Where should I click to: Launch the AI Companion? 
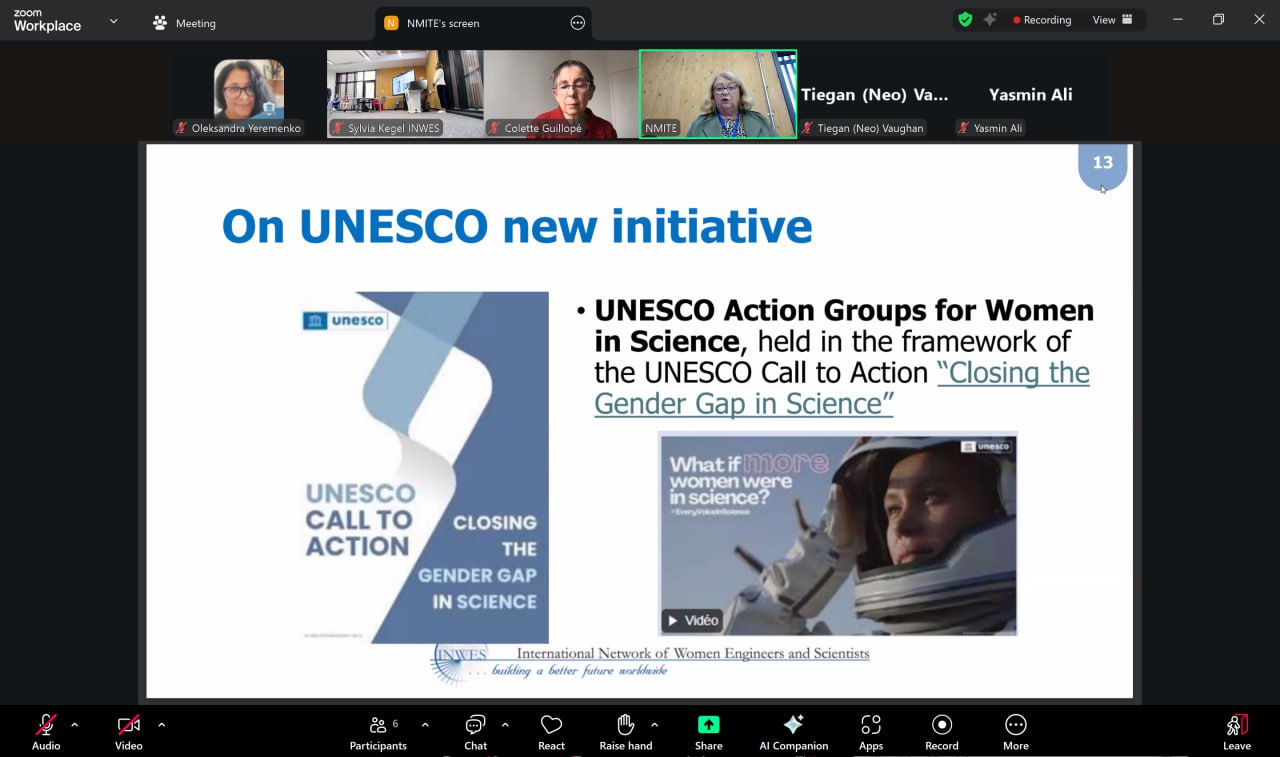[x=793, y=731]
